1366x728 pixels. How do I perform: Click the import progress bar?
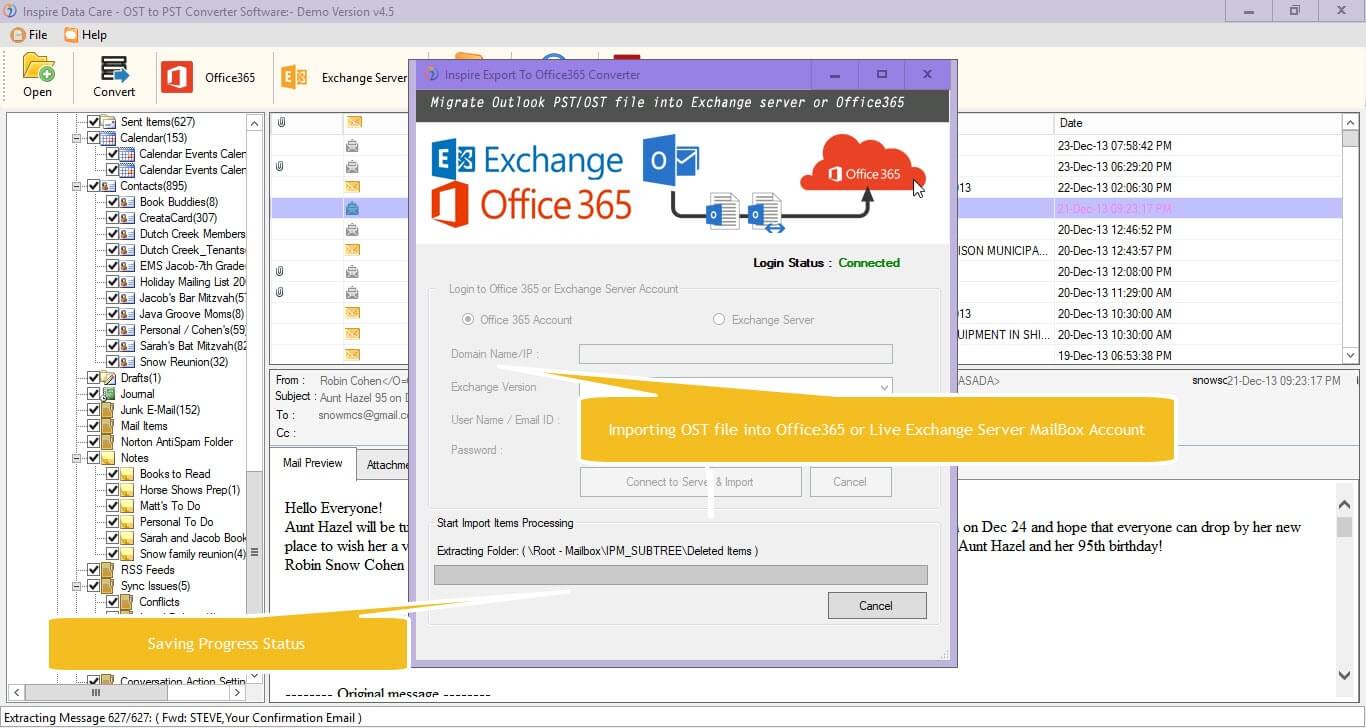[681, 575]
